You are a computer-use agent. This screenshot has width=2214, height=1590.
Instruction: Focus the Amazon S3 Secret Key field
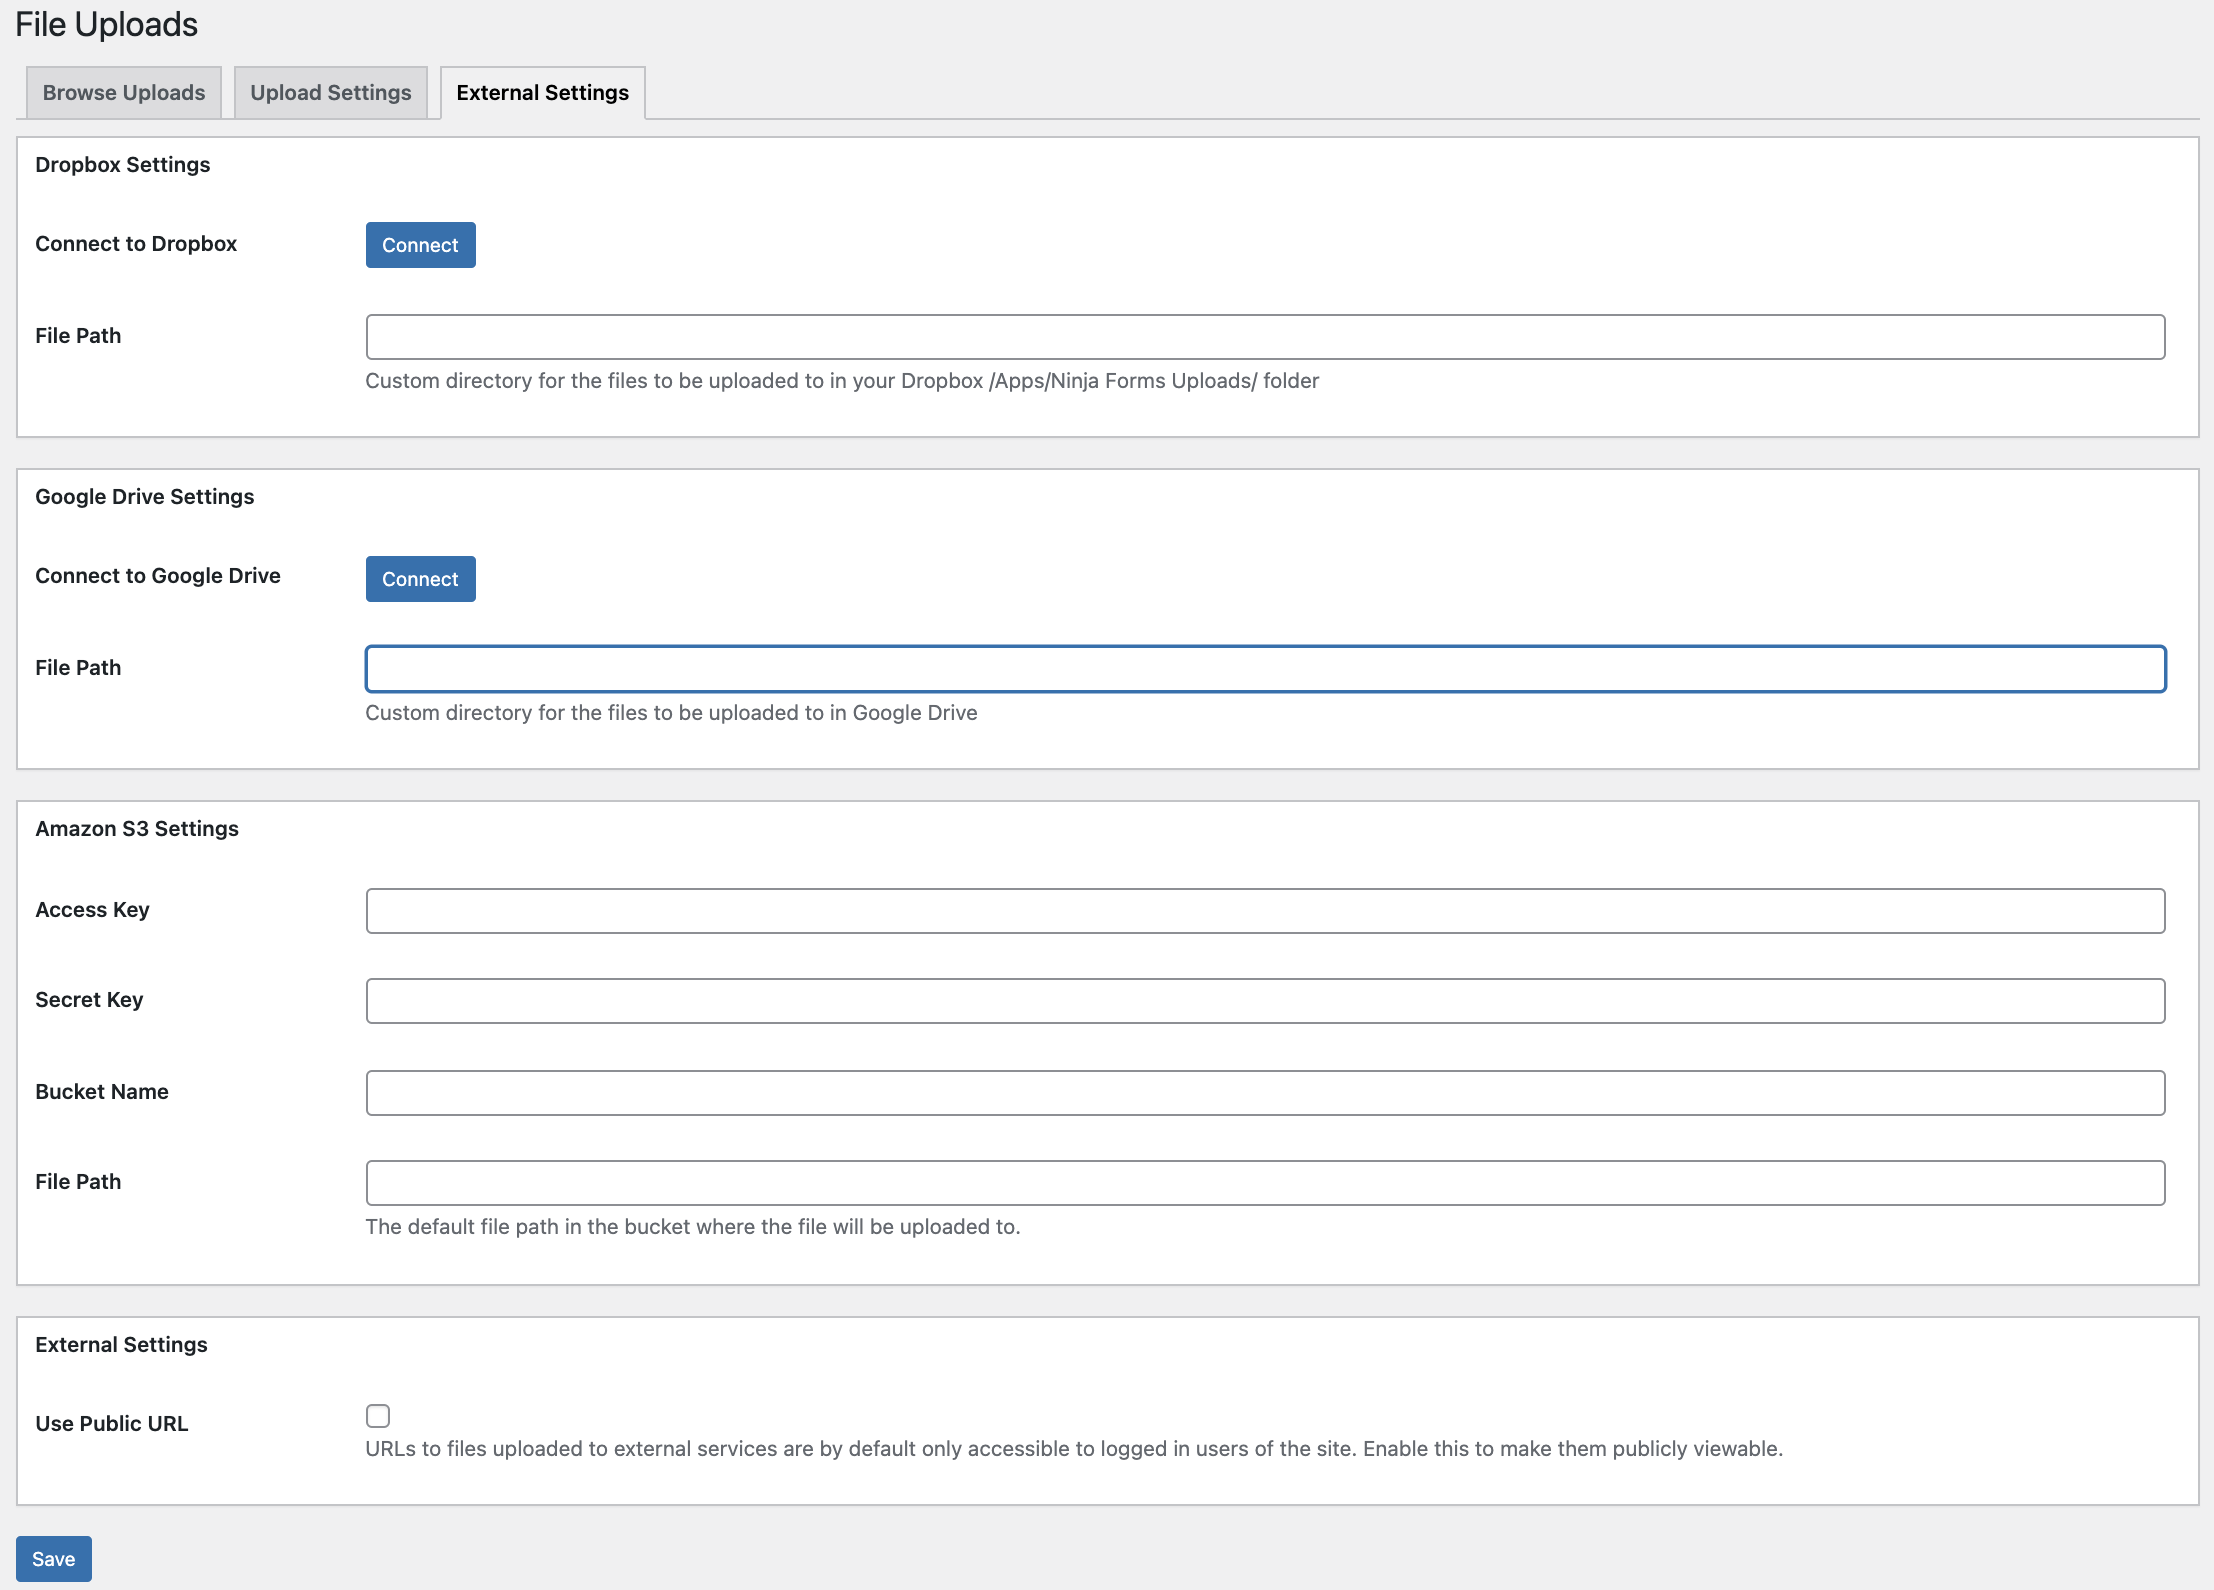tap(1265, 1001)
